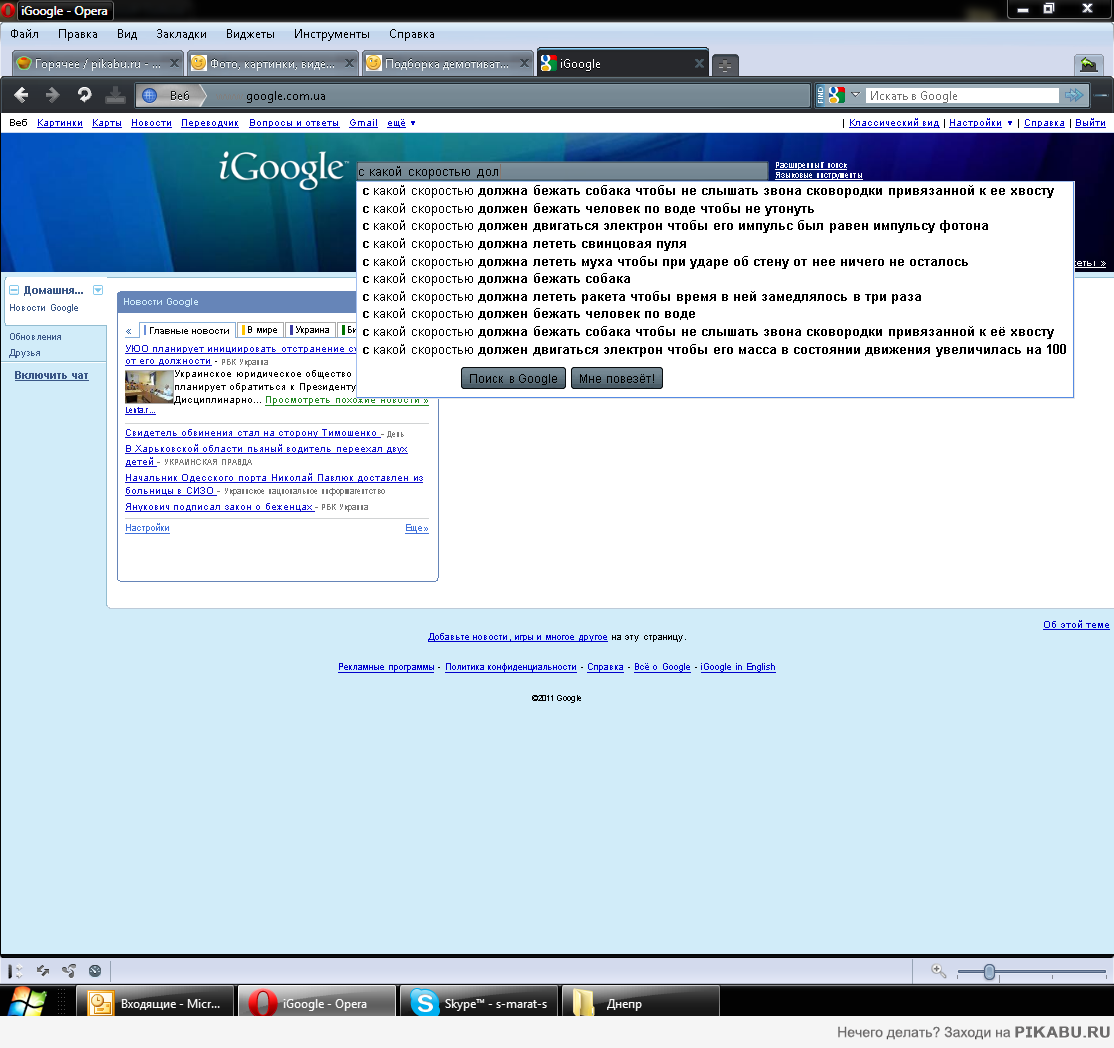The image size is (1114, 1048).
Task: Open the Инструменты menu
Action: click(332, 34)
